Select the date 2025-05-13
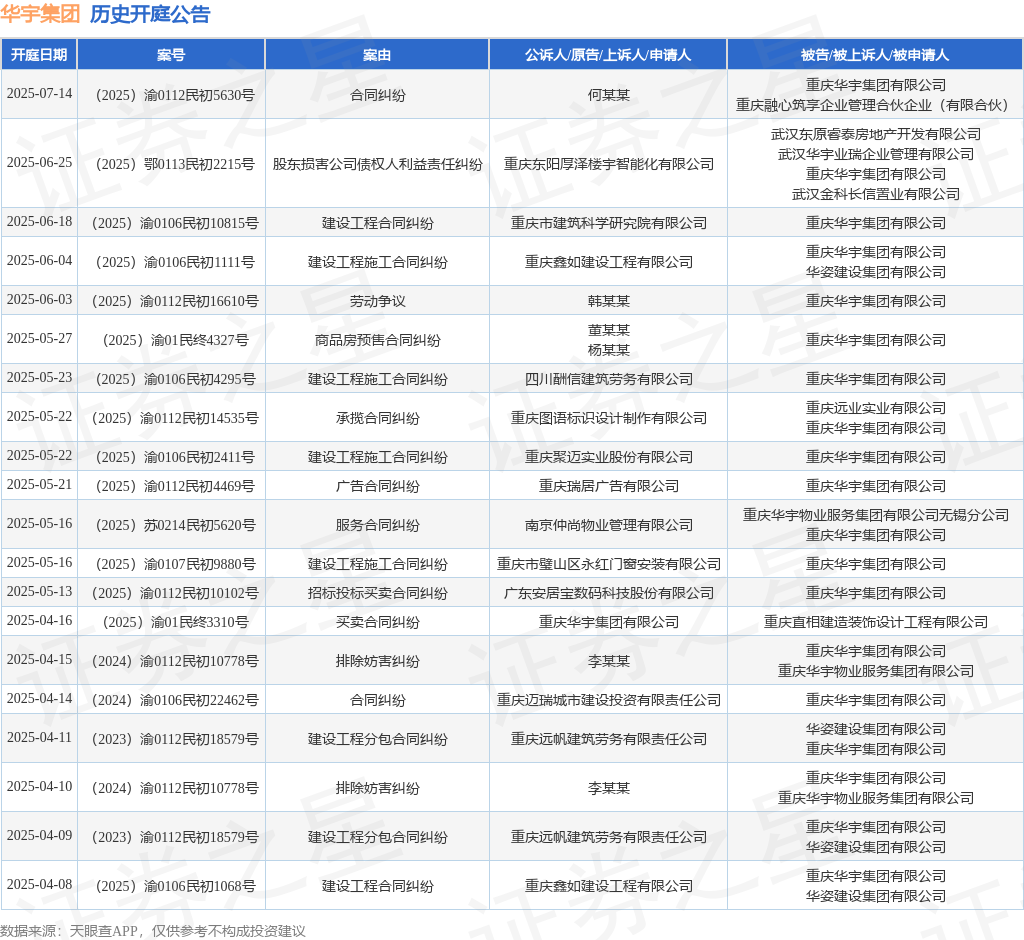This screenshot has width=1024, height=940. click(39, 592)
